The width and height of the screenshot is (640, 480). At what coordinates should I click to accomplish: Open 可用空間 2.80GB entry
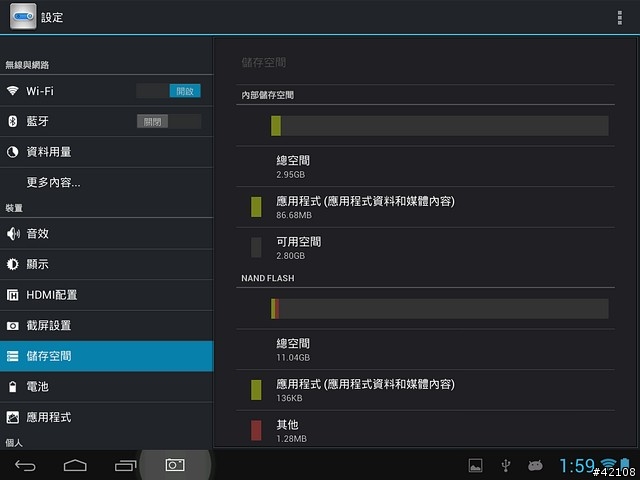[425, 248]
